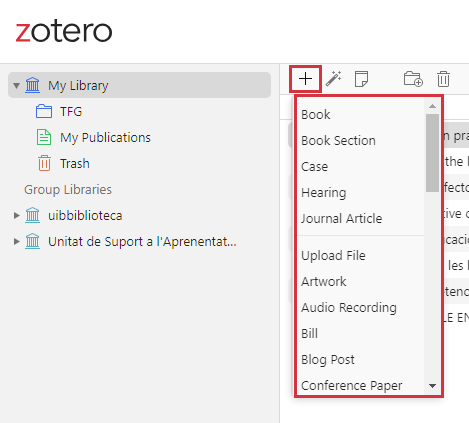The width and height of the screenshot is (469, 423).
Task: Click the Add to Collection folder icon
Action: (x=413, y=79)
